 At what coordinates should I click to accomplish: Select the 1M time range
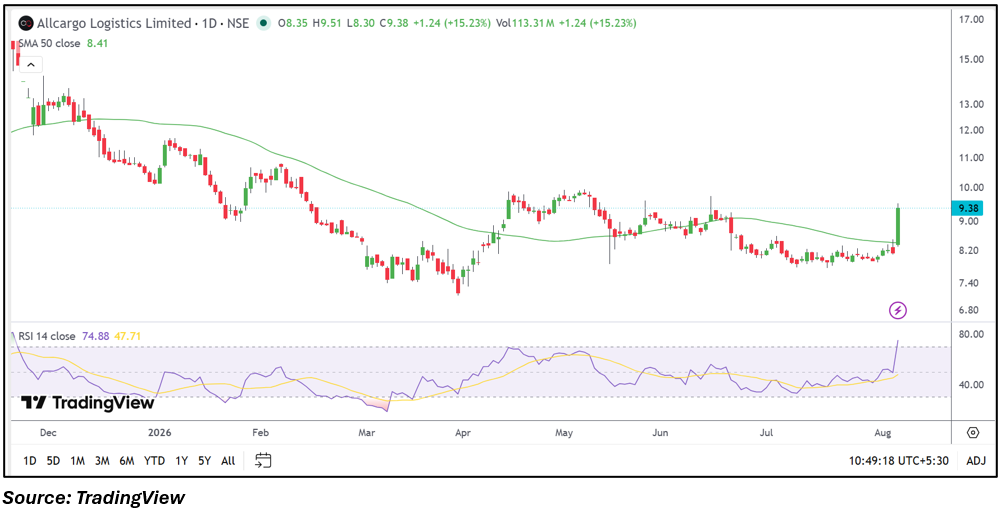coord(78,461)
